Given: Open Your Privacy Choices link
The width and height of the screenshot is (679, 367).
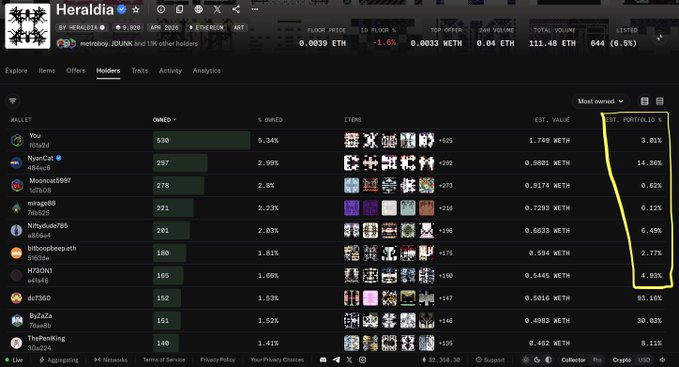Looking at the screenshot, I should pos(277,360).
